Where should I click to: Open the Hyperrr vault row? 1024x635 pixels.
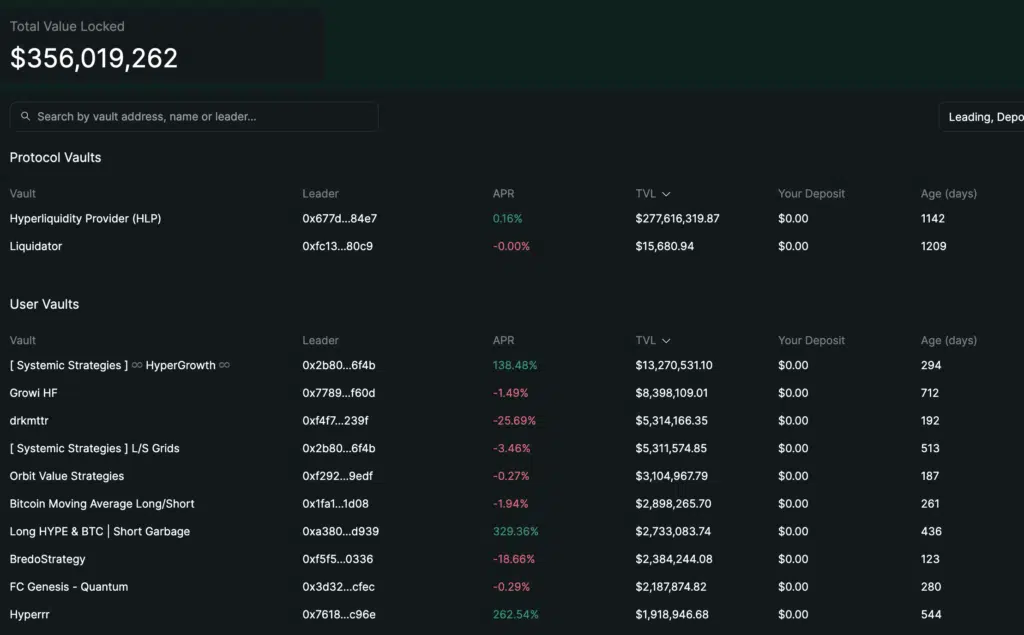[x=512, y=615]
